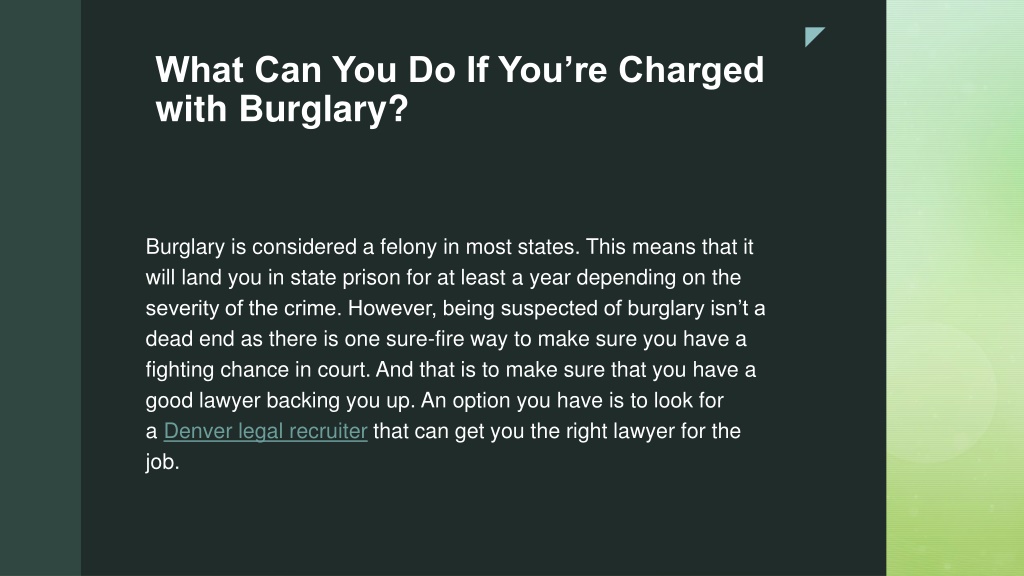Click the light green panel on the right
Viewport: 1024px width, 576px height.
[955, 288]
